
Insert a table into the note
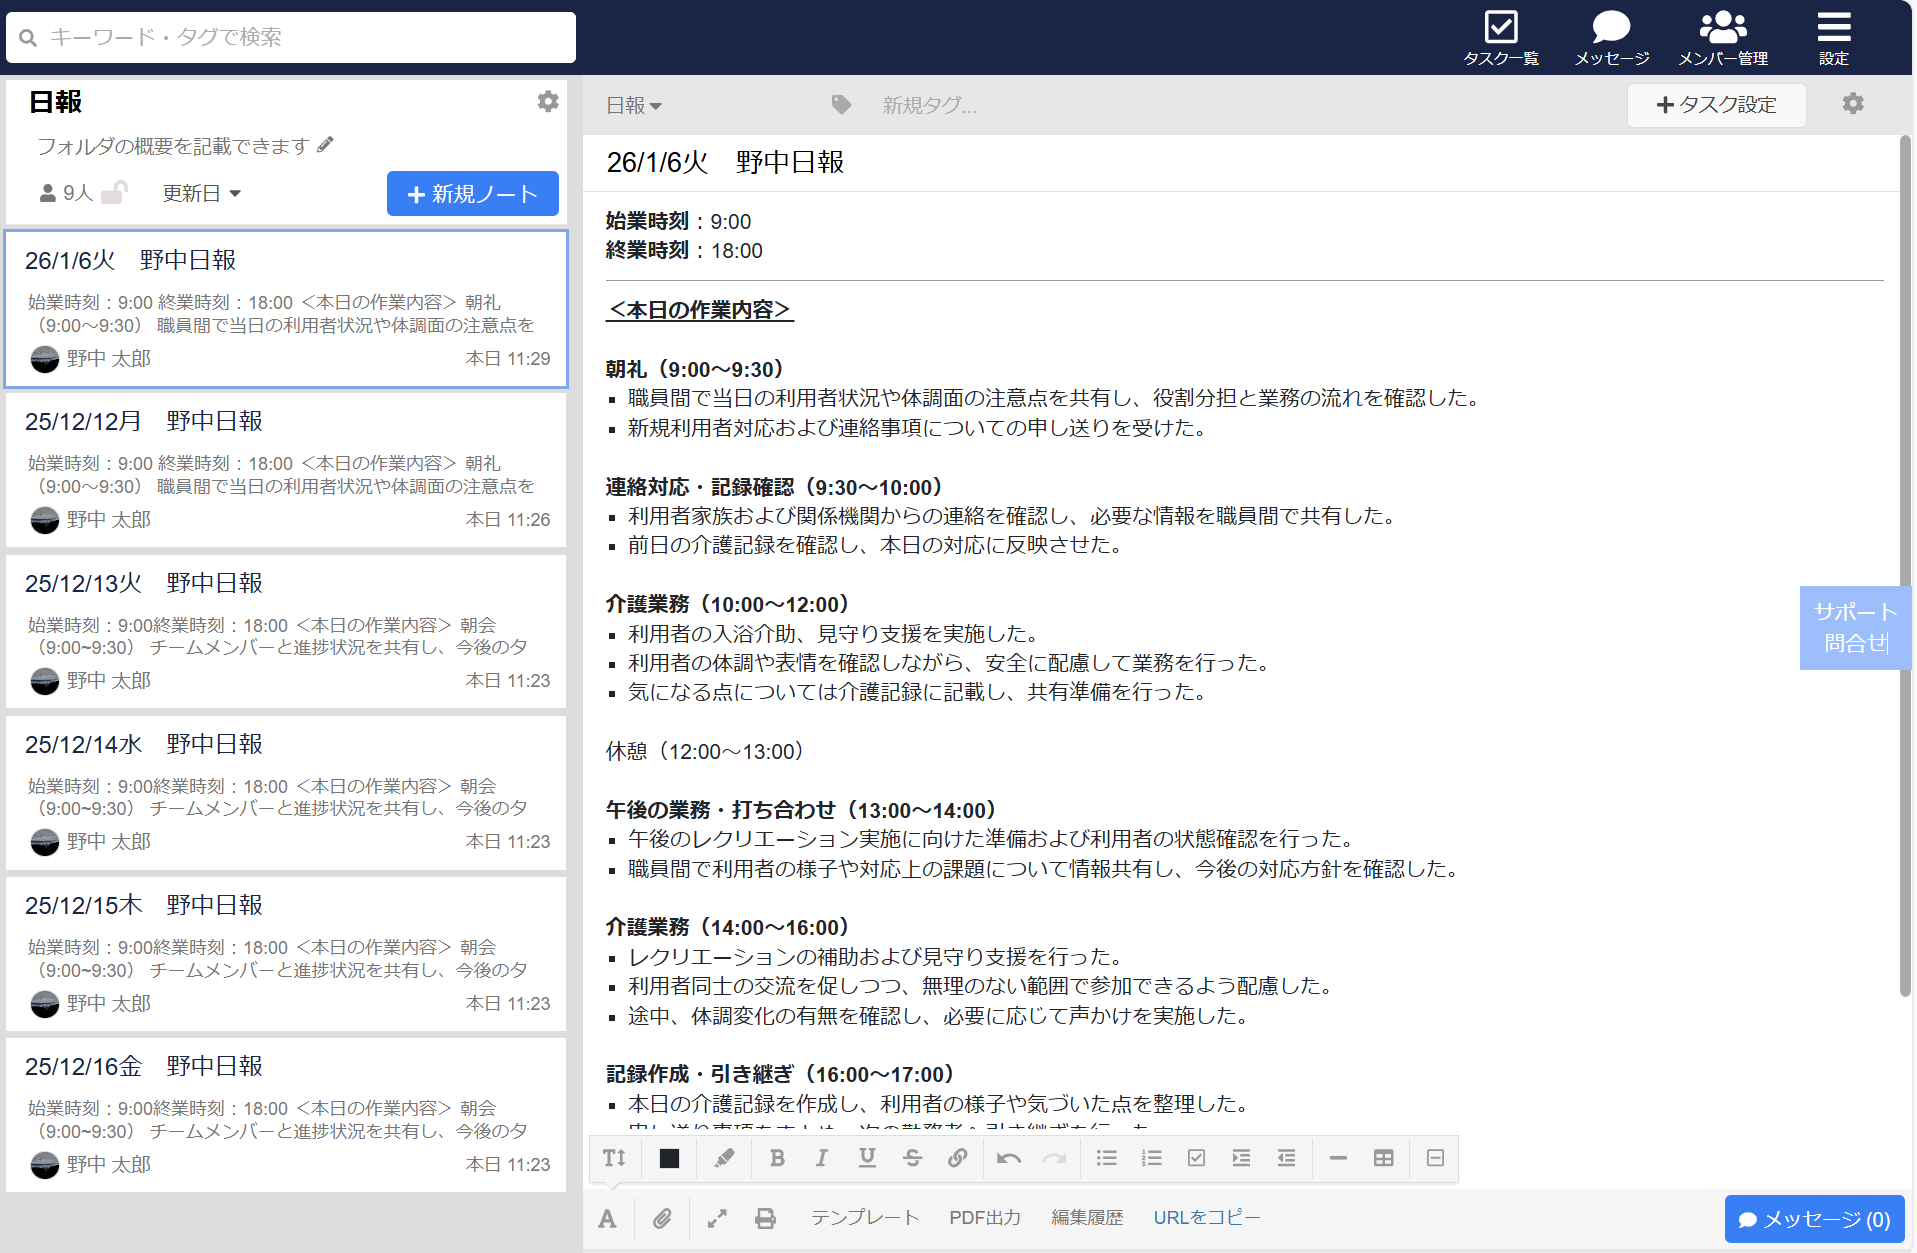coord(1384,1158)
